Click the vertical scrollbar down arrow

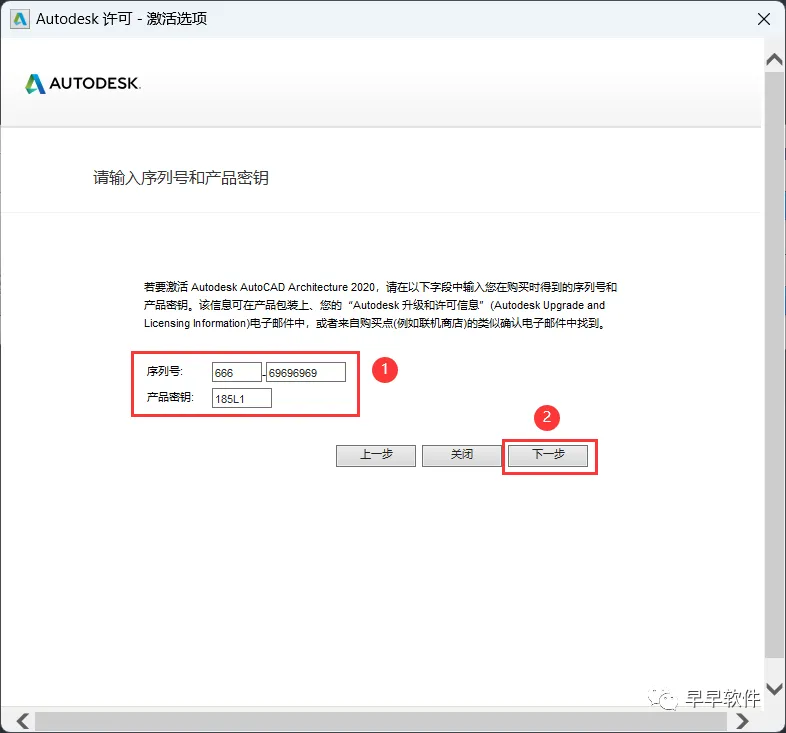click(774, 689)
